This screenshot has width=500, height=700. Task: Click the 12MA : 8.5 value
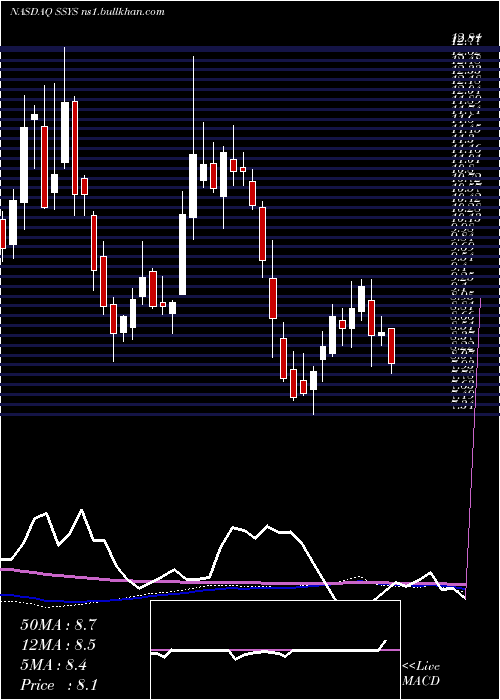[58, 645]
